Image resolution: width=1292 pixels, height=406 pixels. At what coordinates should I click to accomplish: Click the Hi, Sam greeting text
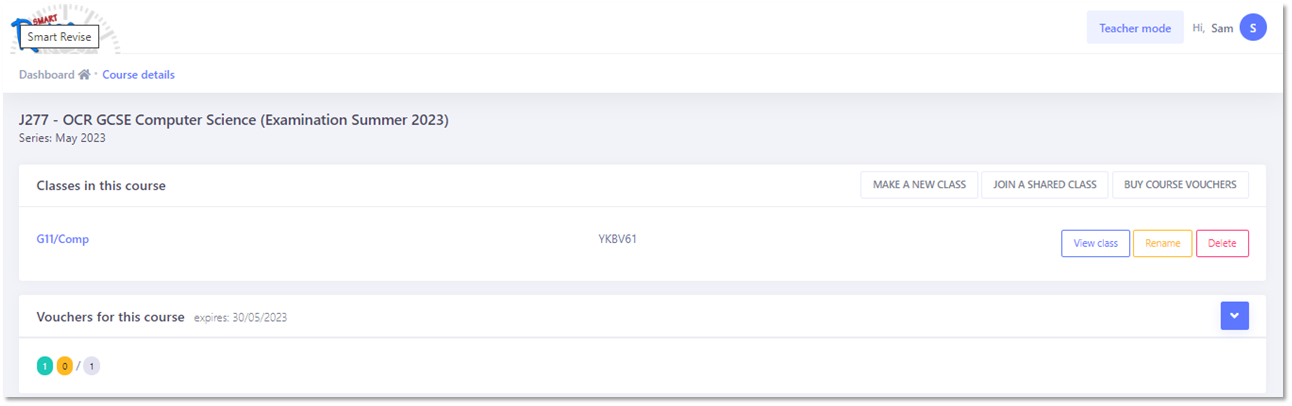point(1213,28)
